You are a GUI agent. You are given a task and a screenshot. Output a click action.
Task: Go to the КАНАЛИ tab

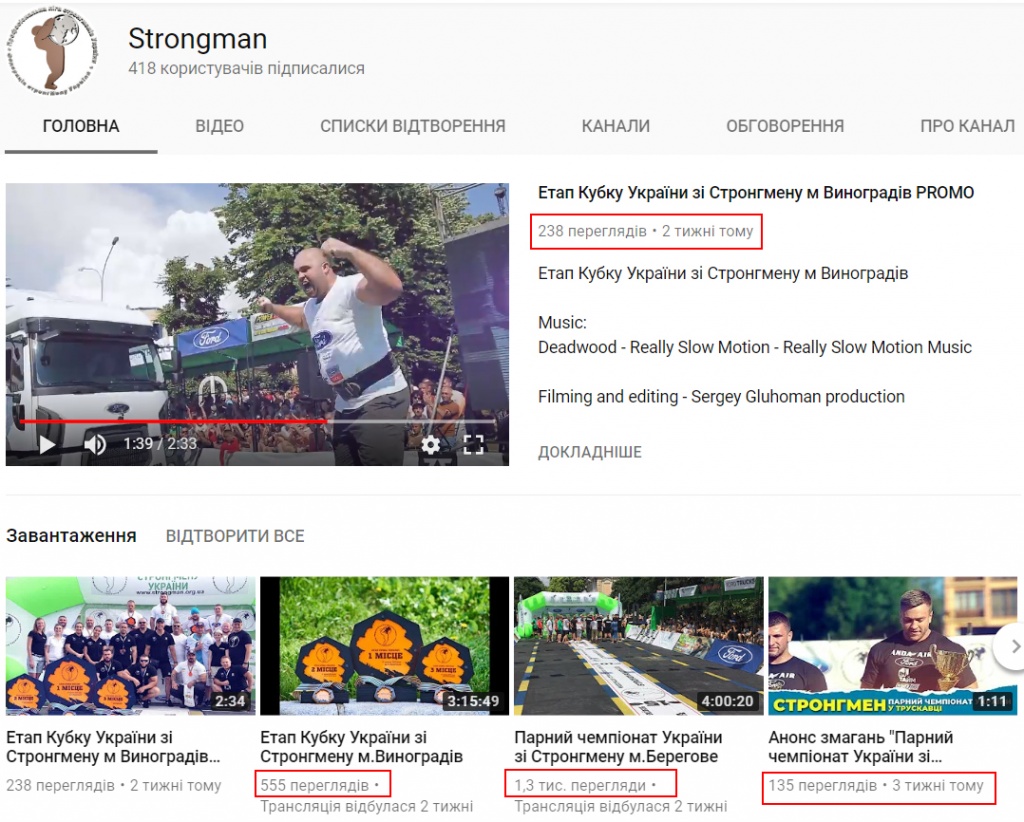[x=616, y=126]
